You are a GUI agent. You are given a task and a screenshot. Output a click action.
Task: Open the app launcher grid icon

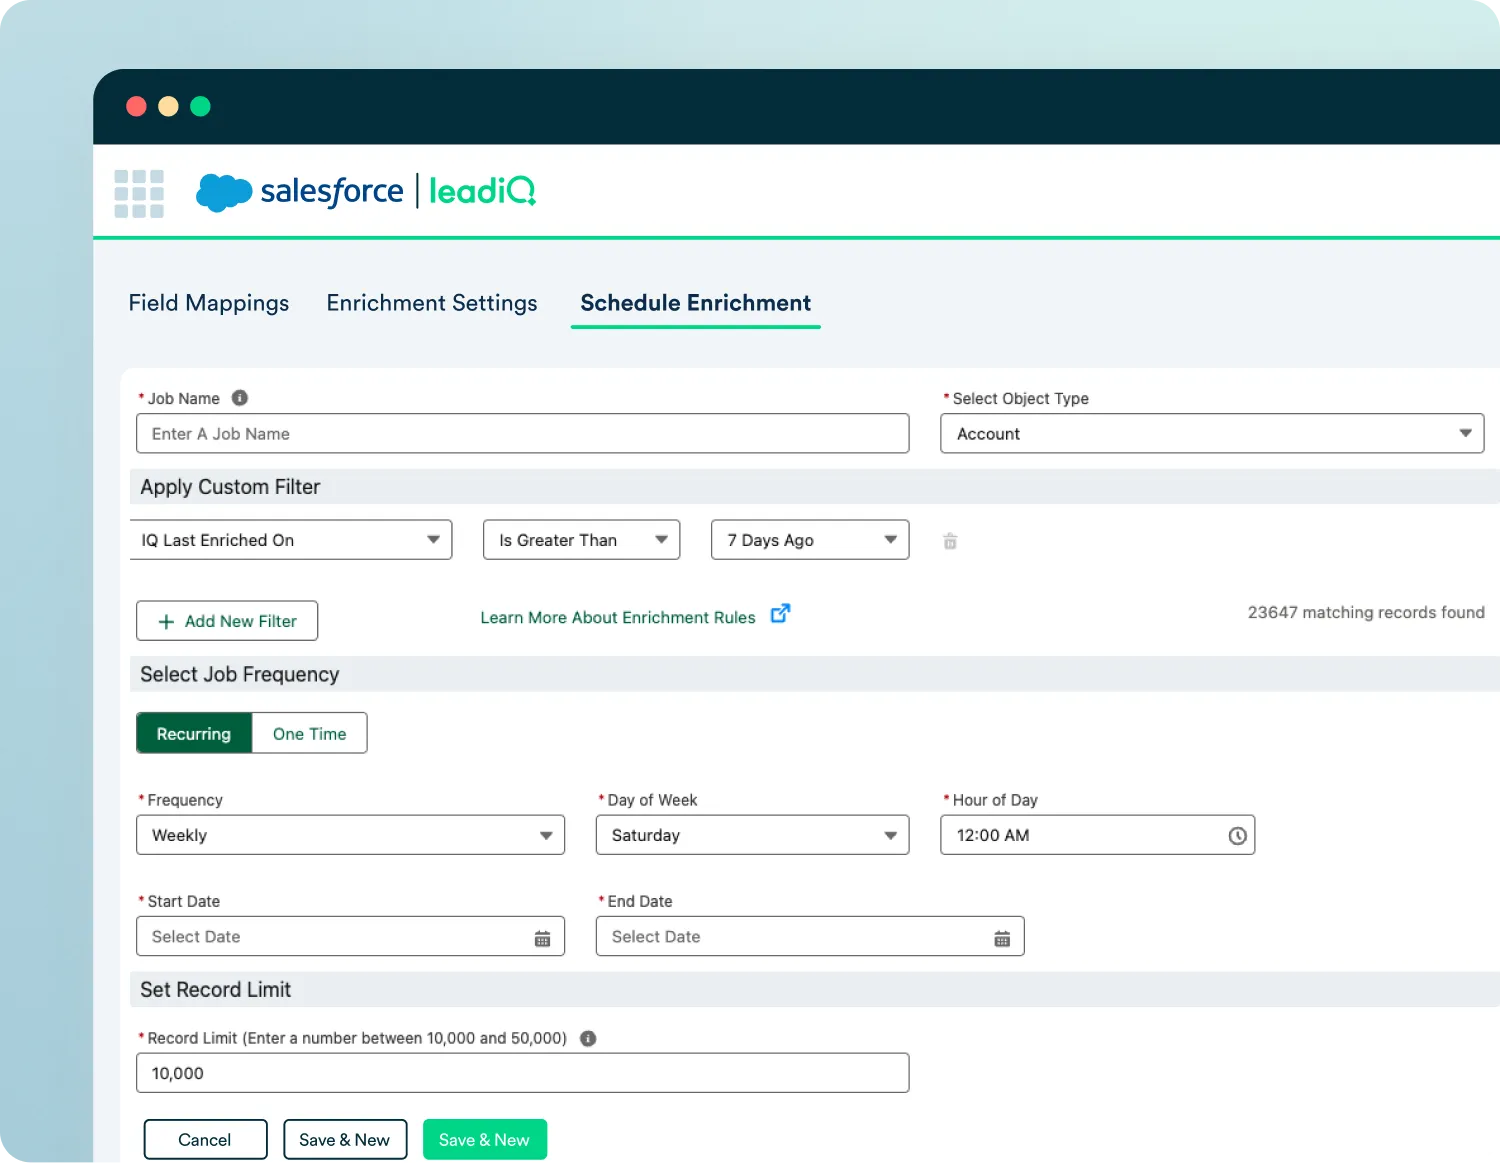coord(139,193)
